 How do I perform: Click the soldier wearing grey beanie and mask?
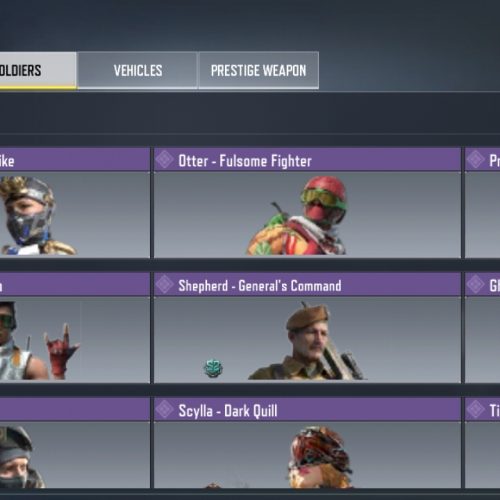(21, 457)
